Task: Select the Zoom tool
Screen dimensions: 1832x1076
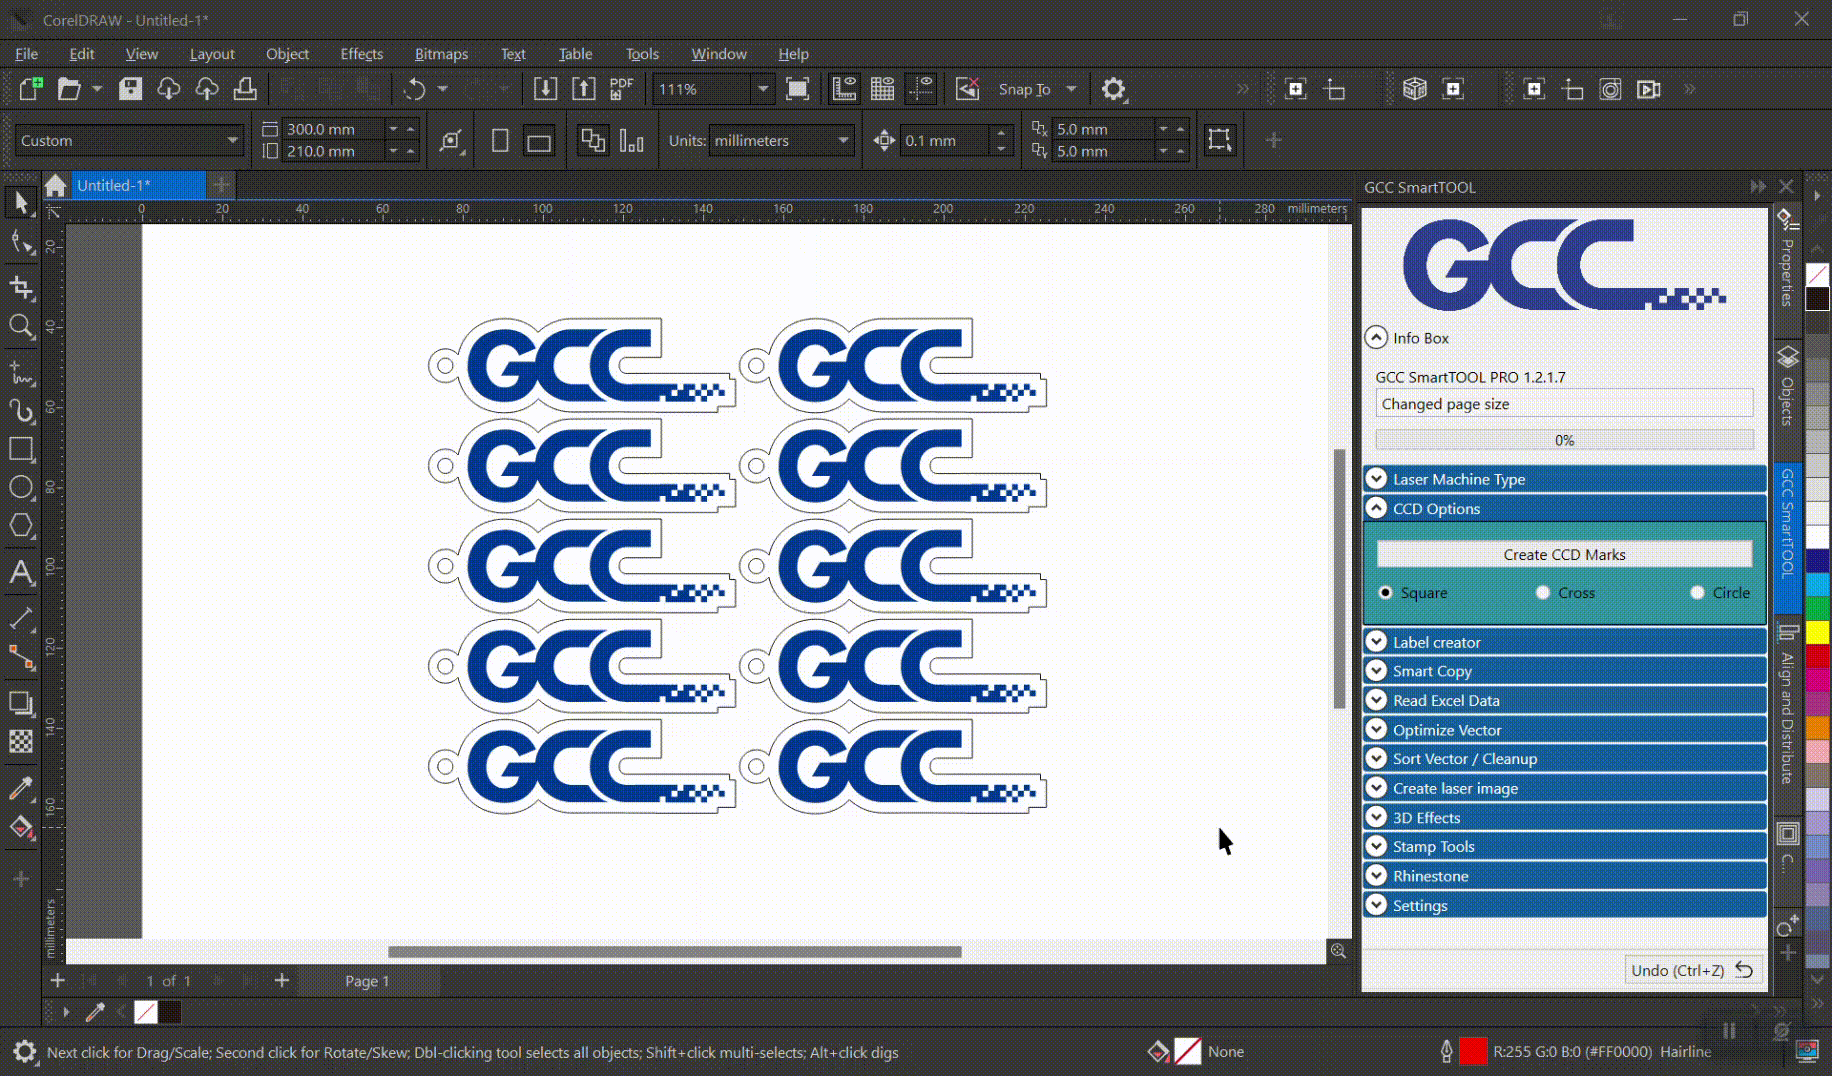Action: pyautogui.click(x=21, y=327)
